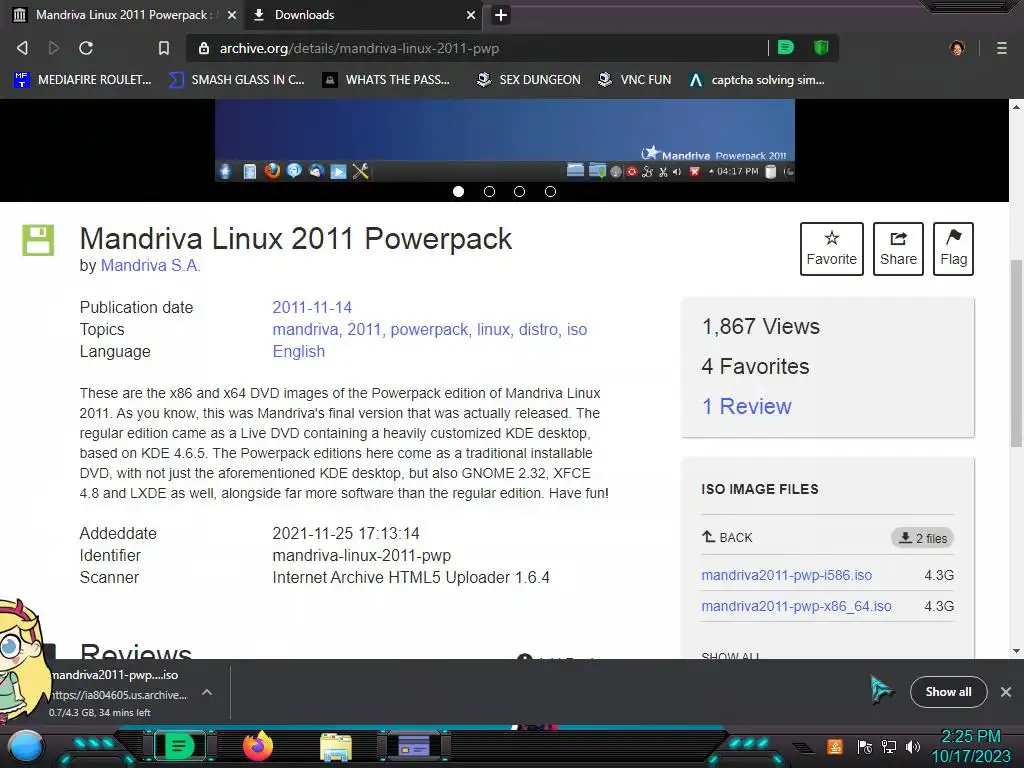Viewport: 1024px width, 768px height.
Task: Click the lock icon in address bar
Action: coord(204,48)
